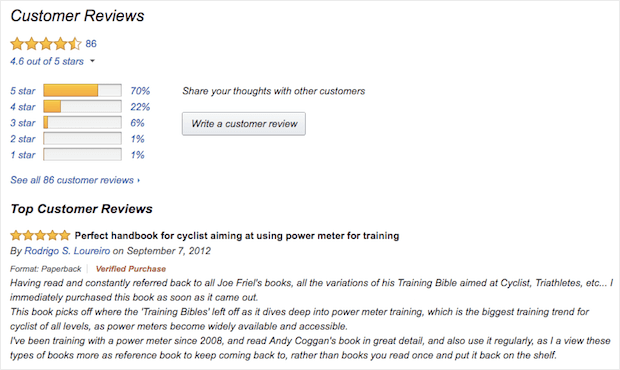Click the five-star icons on top review
The image size is (620, 370).
(40, 236)
